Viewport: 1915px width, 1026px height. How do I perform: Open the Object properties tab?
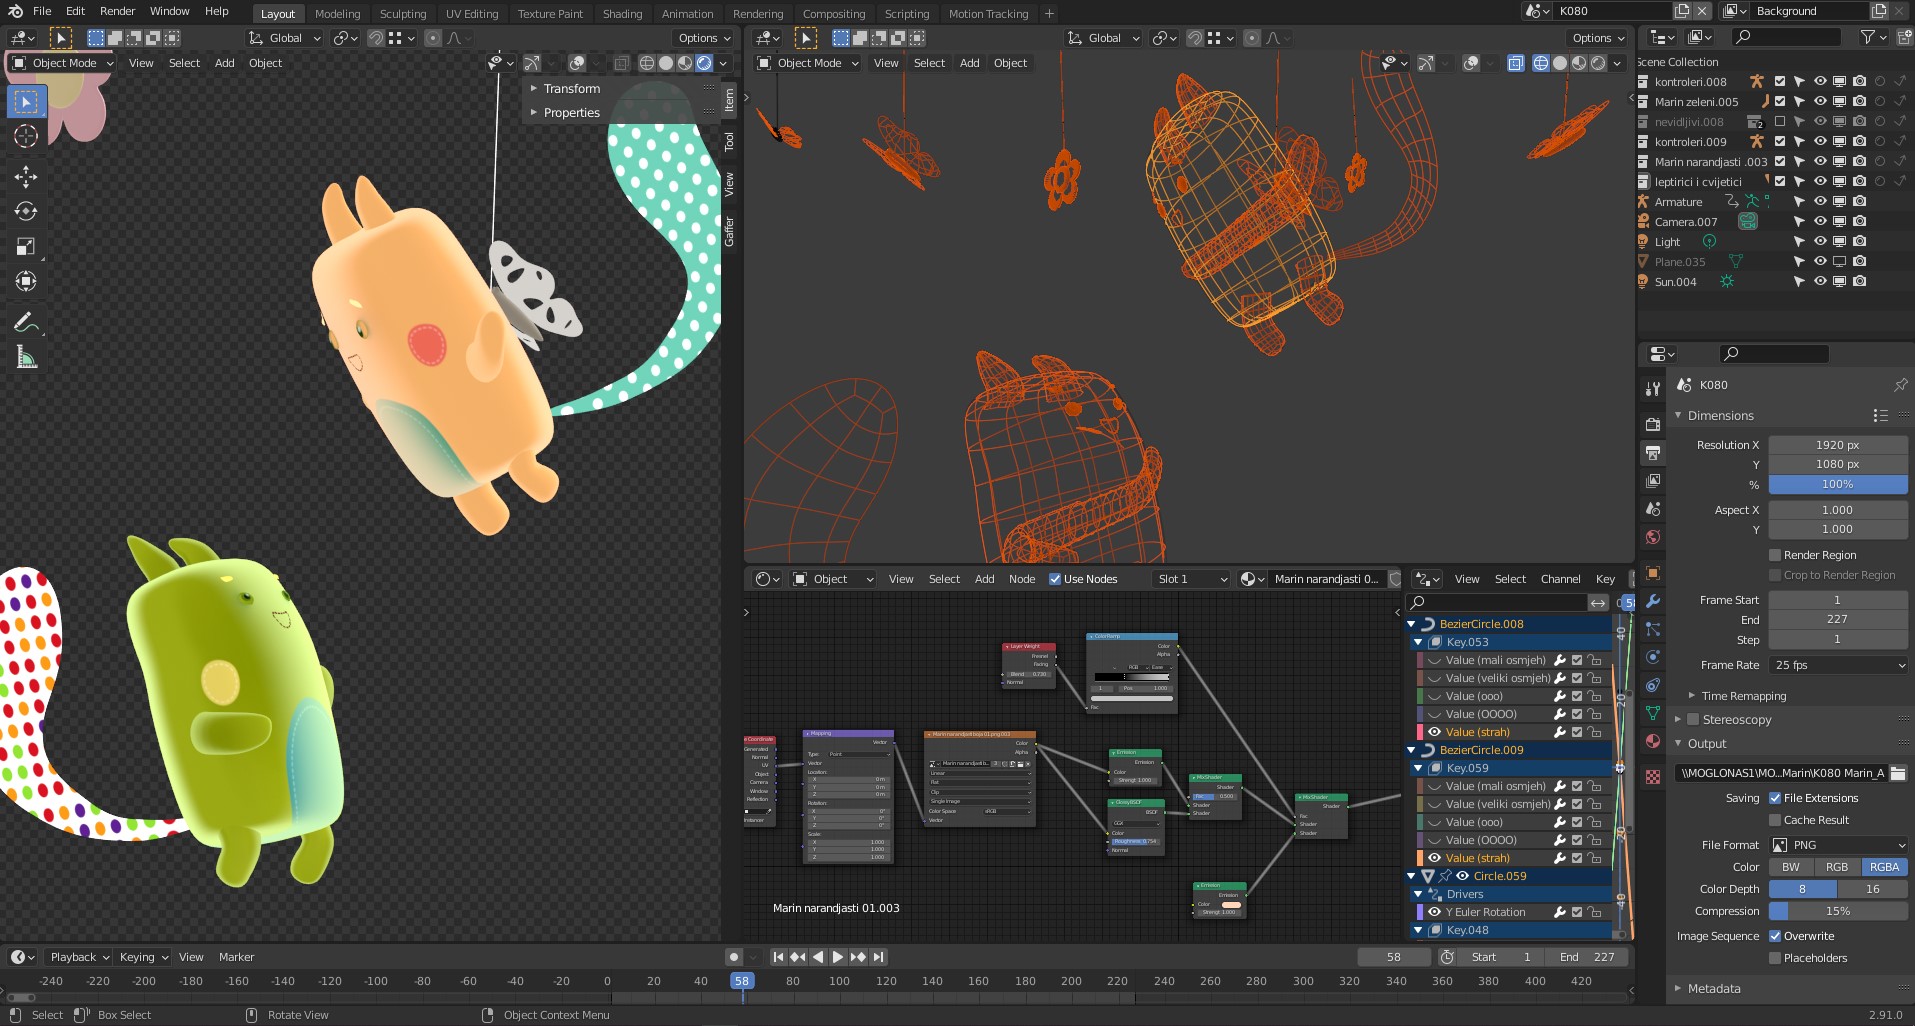click(1653, 573)
